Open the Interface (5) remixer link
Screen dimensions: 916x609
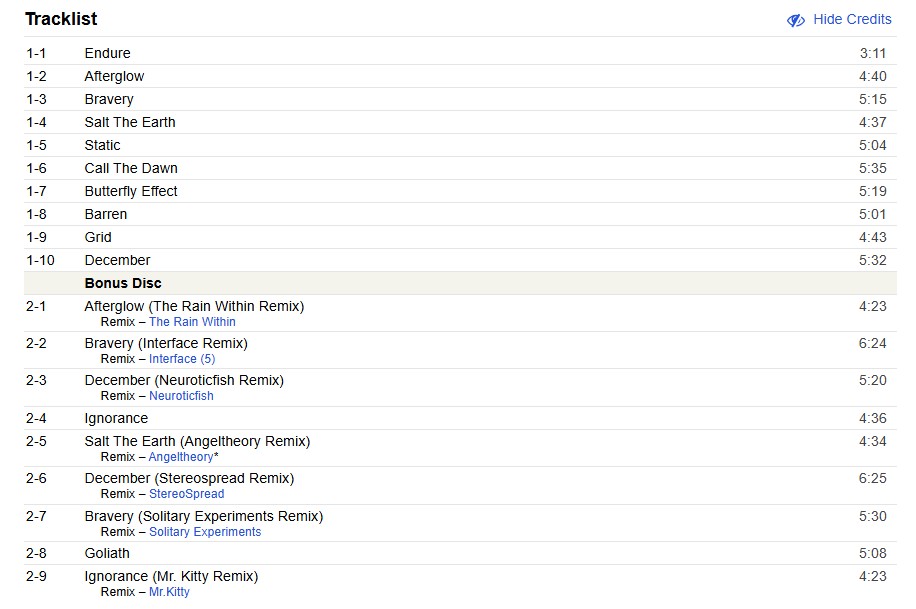click(x=181, y=359)
